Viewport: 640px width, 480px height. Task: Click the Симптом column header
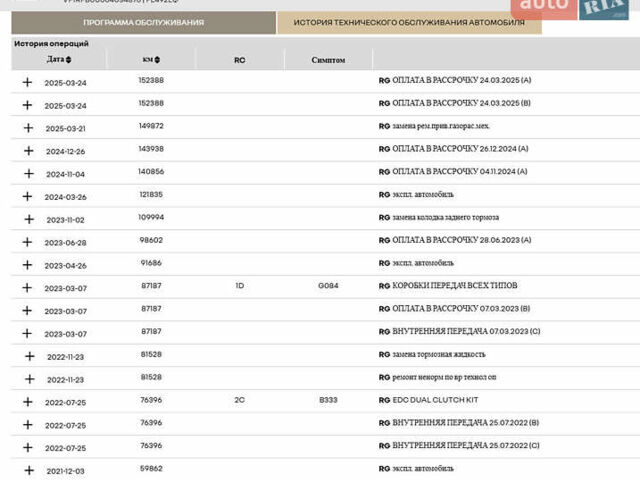pyautogui.click(x=328, y=60)
